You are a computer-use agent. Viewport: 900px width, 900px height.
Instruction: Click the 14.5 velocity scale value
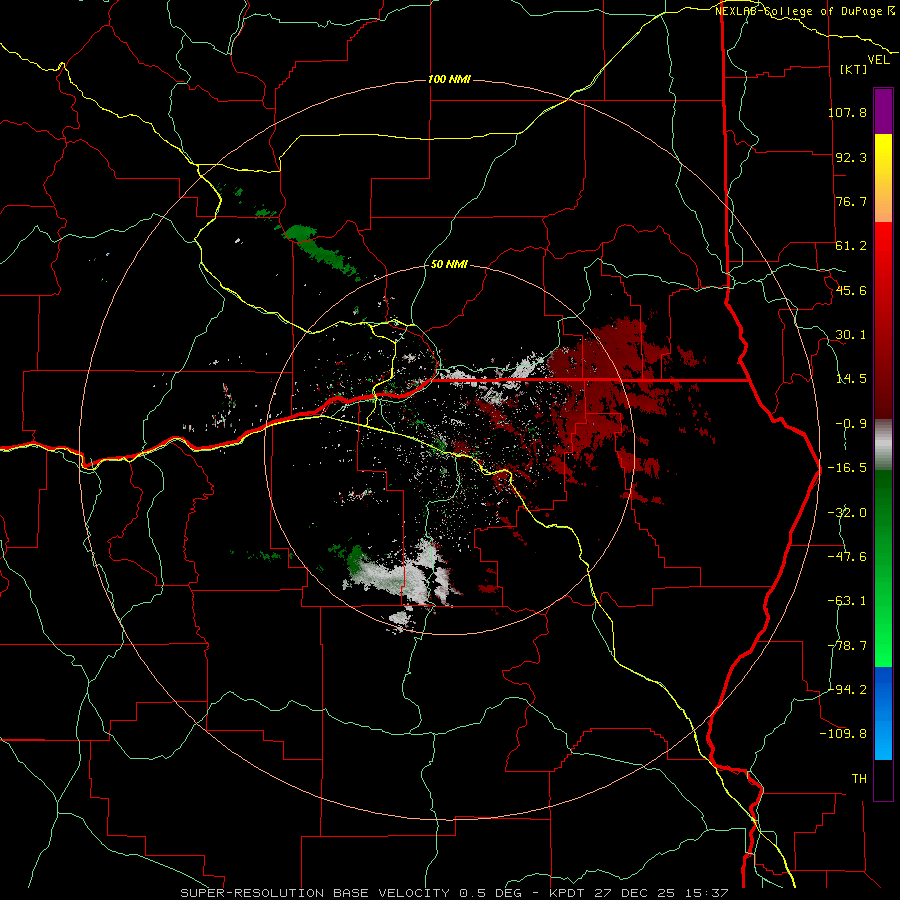click(x=851, y=379)
